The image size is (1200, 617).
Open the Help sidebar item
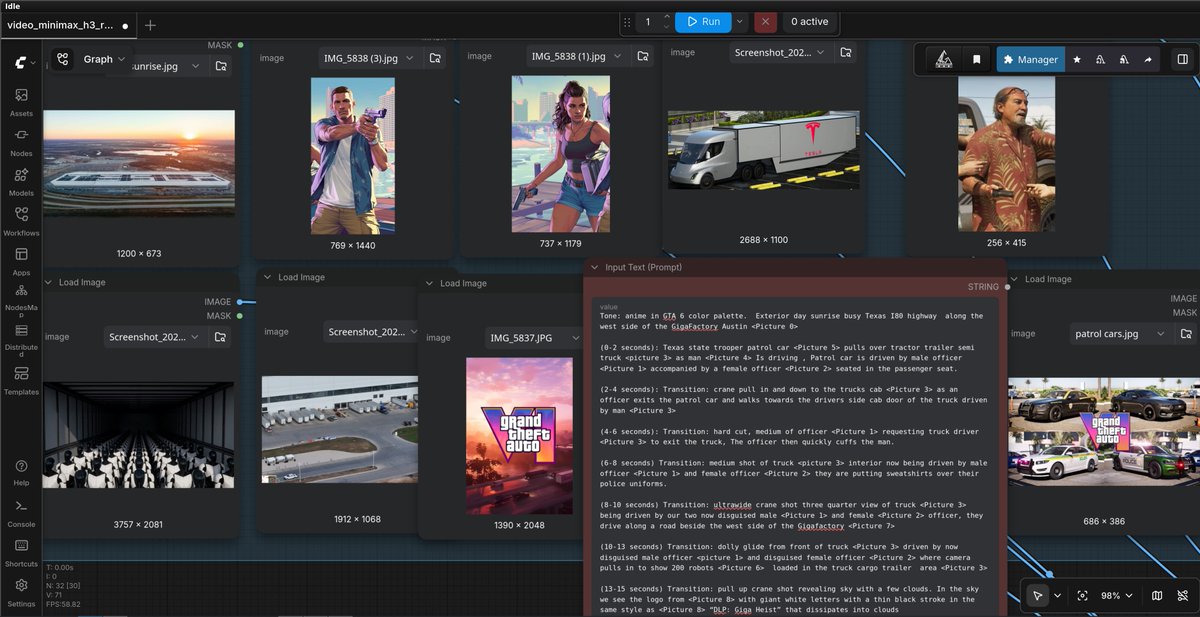click(x=21, y=473)
